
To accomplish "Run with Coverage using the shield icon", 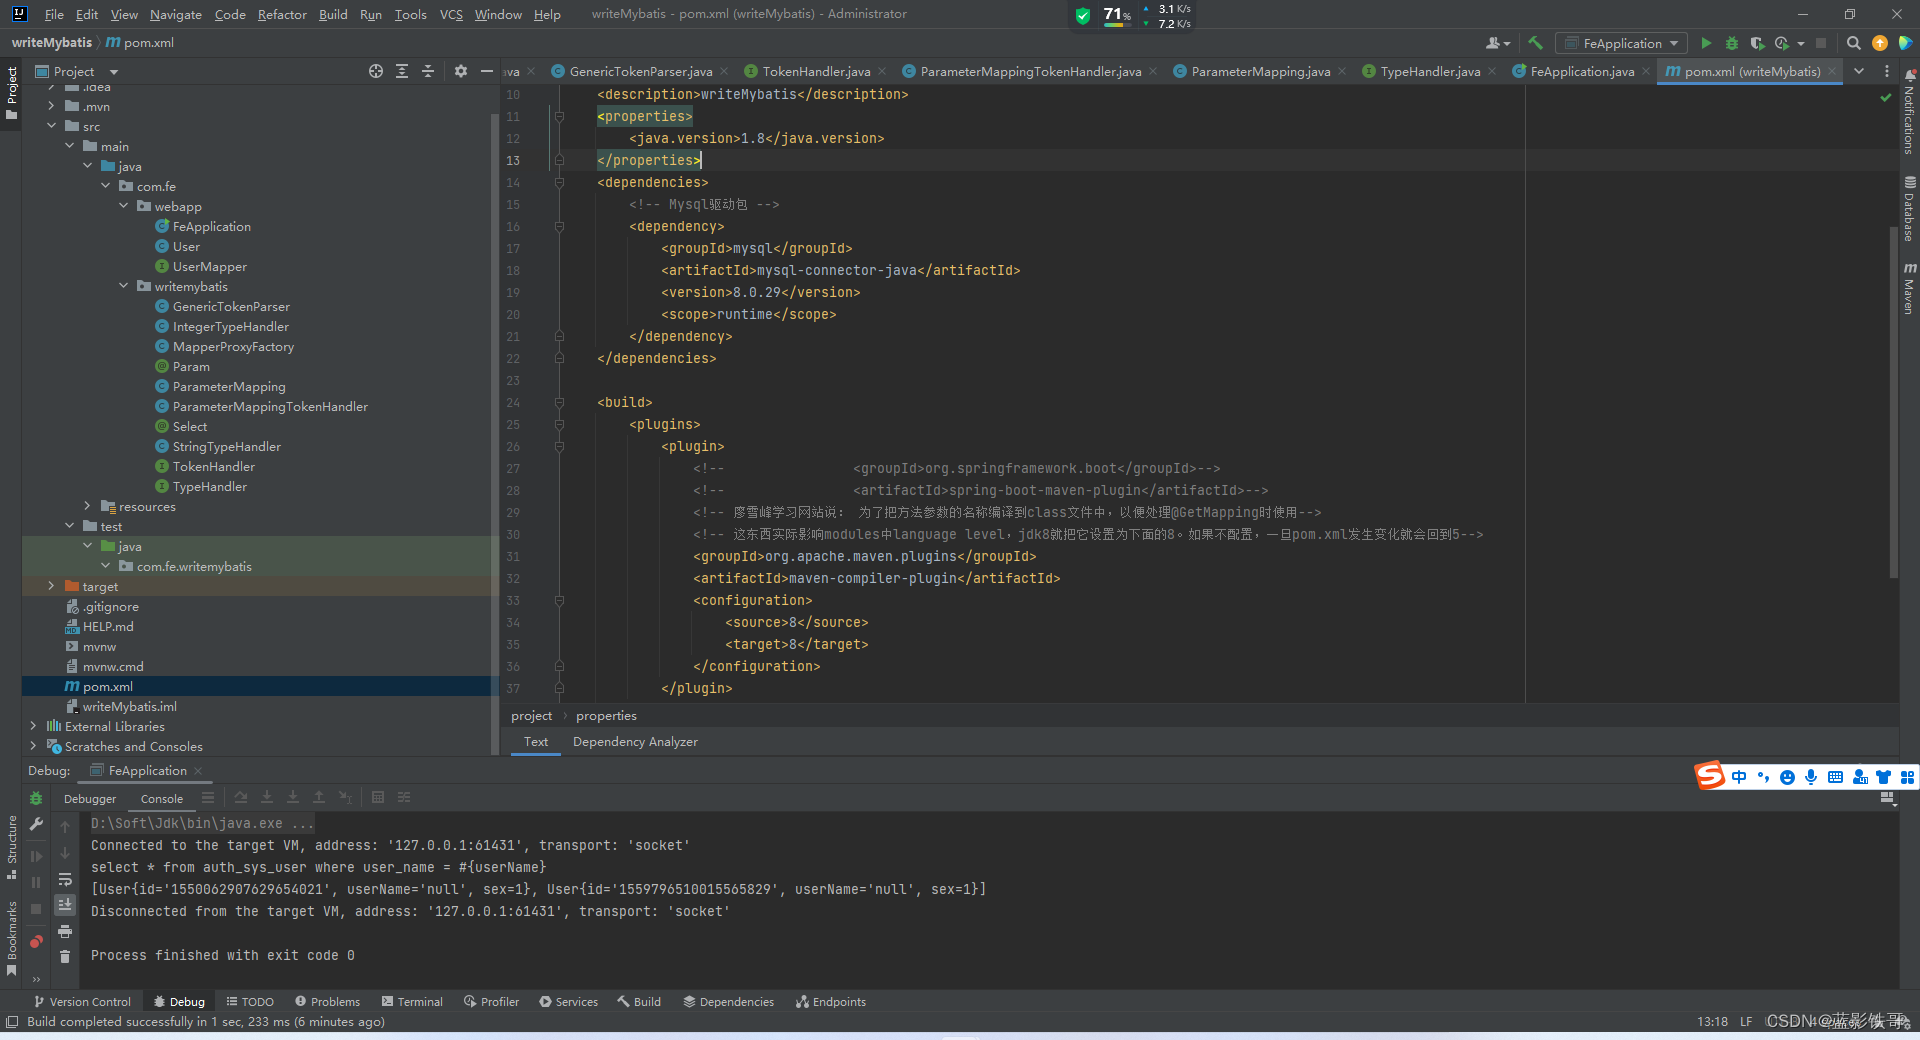I will pyautogui.click(x=1758, y=43).
